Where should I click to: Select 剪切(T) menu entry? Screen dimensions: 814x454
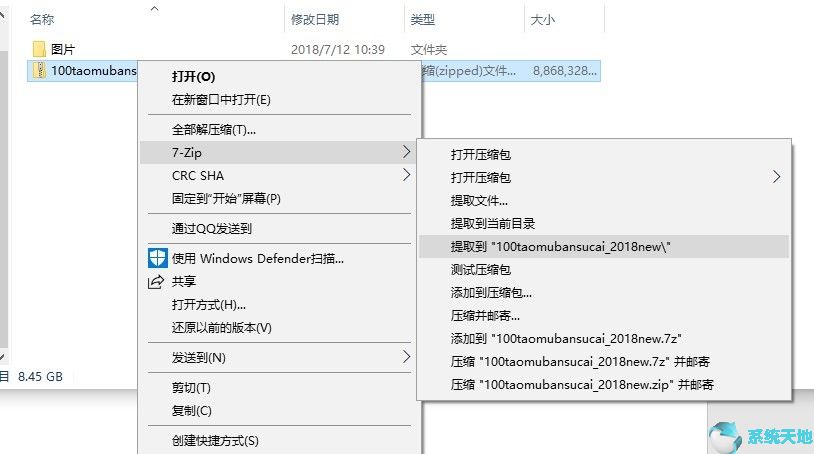pos(191,388)
